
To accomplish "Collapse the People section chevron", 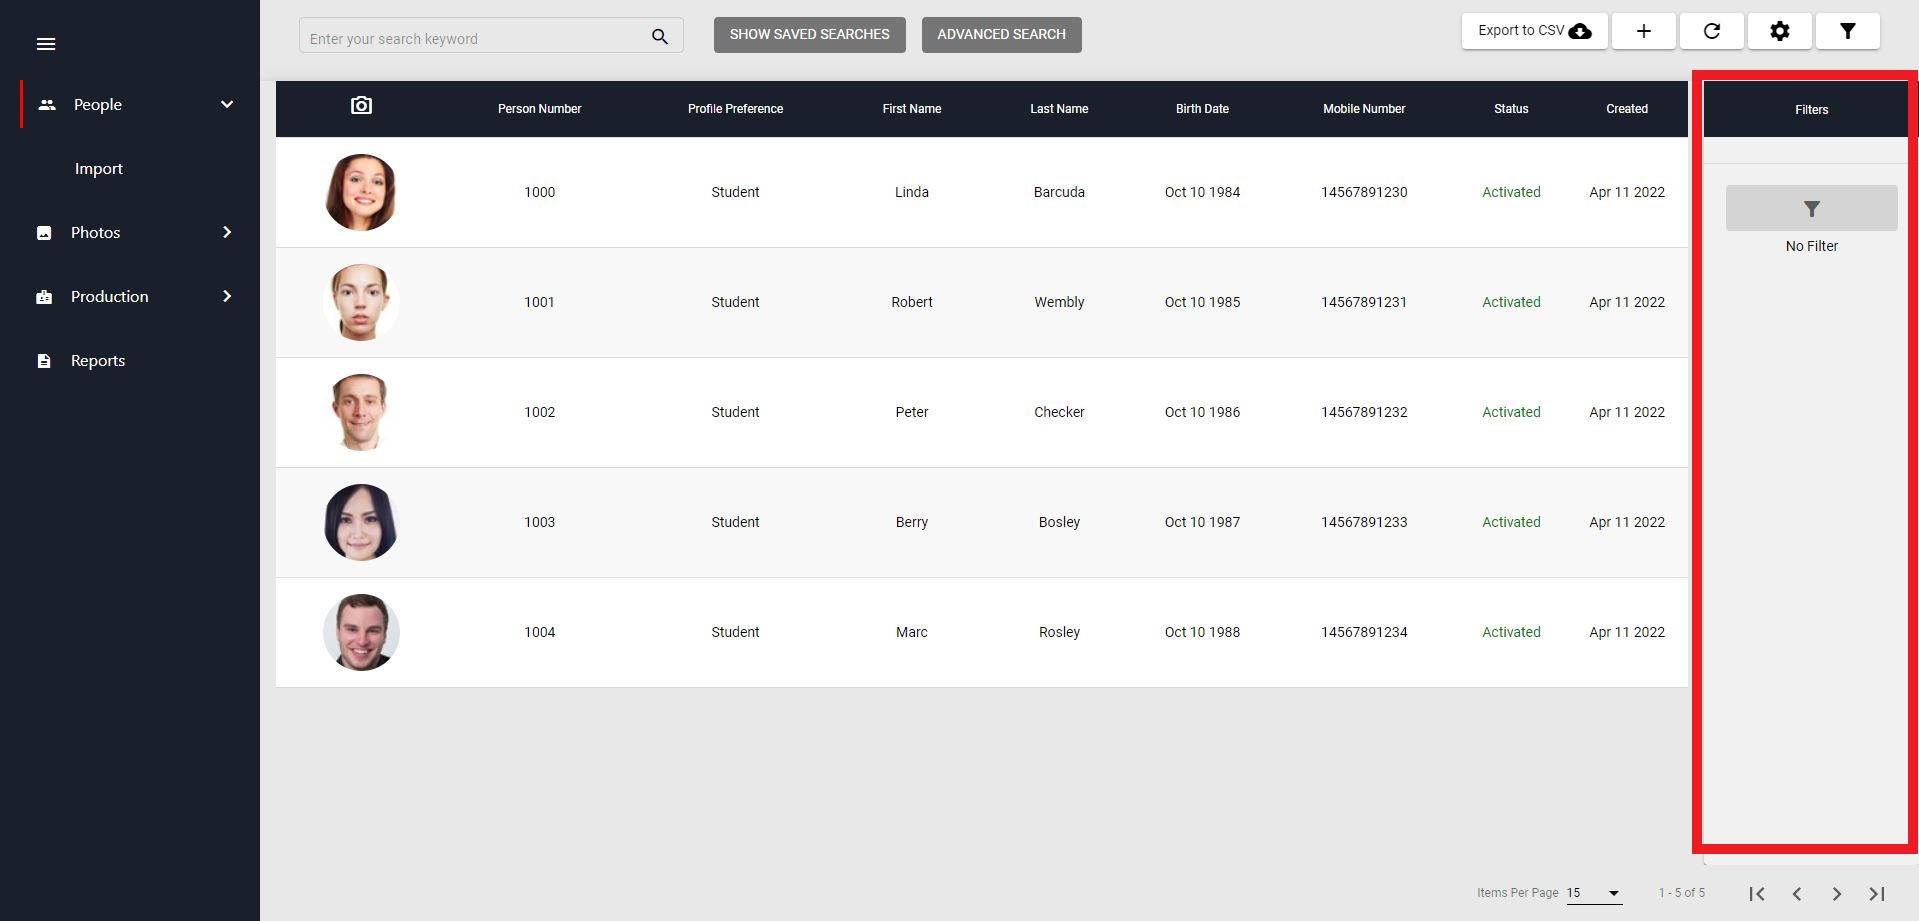I will (226, 104).
